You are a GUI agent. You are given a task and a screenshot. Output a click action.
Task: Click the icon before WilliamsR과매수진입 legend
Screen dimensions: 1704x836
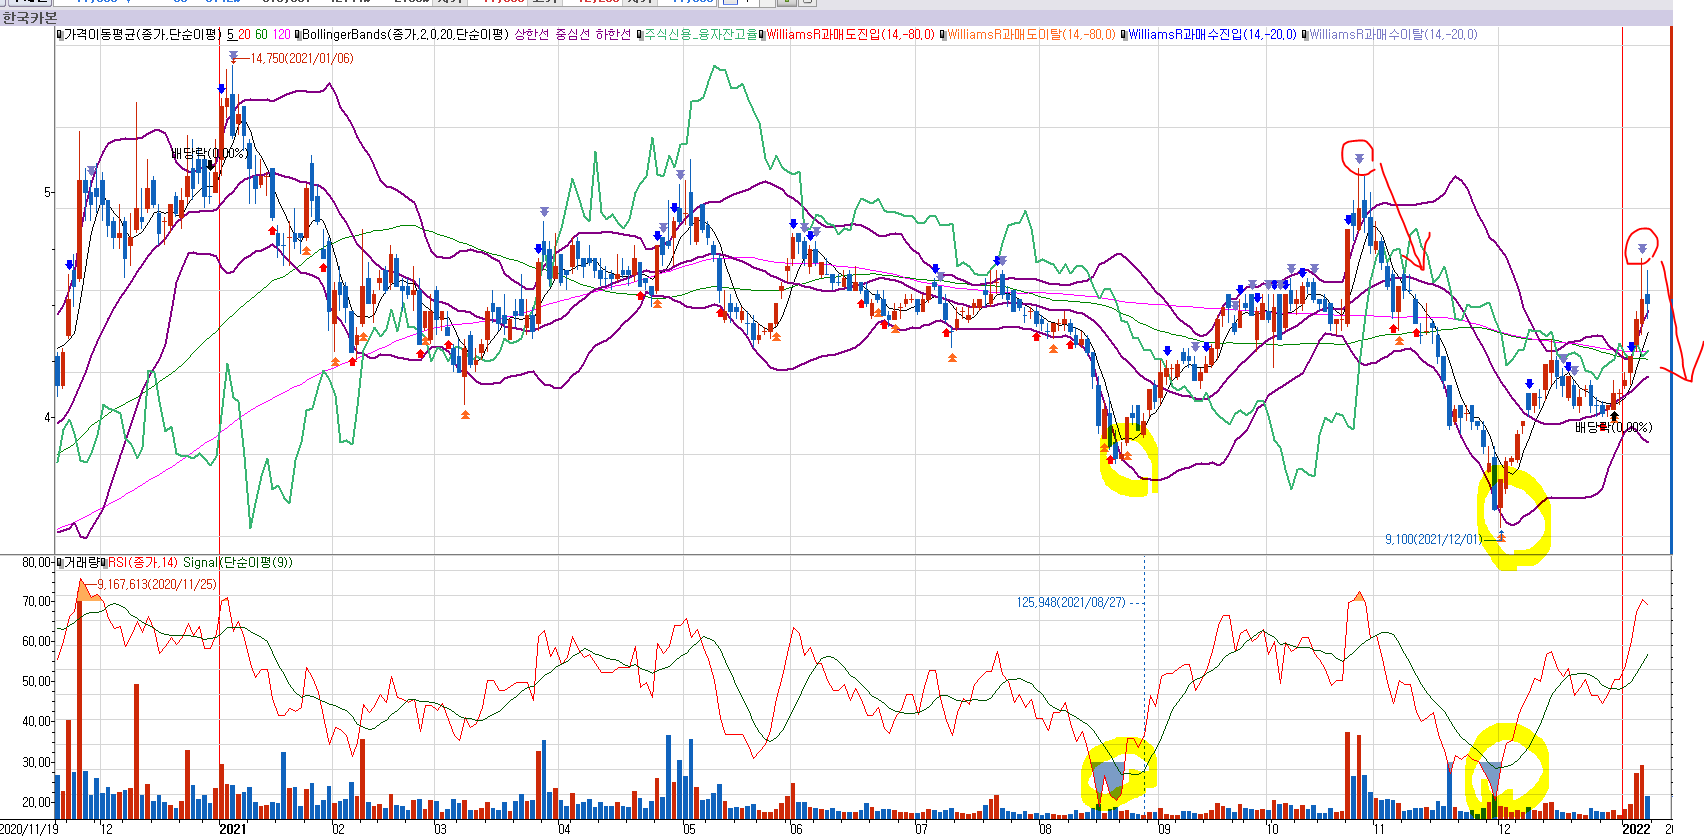pyautogui.click(x=1123, y=34)
